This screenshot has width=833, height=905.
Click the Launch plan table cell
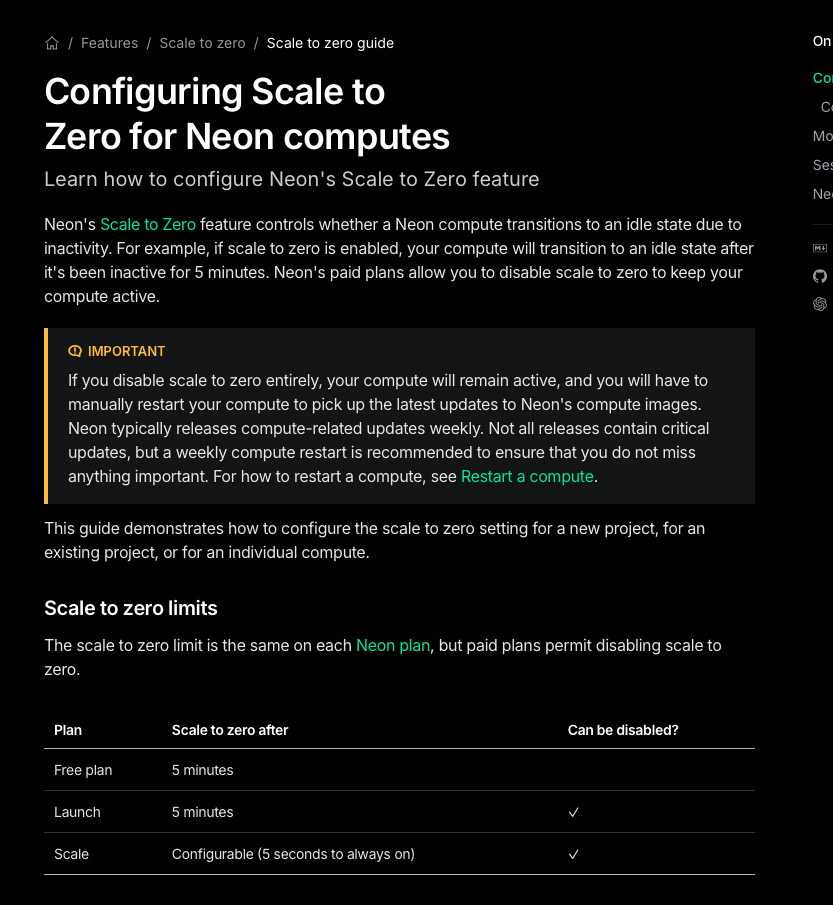pyautogui.click(x=77, y=812)
